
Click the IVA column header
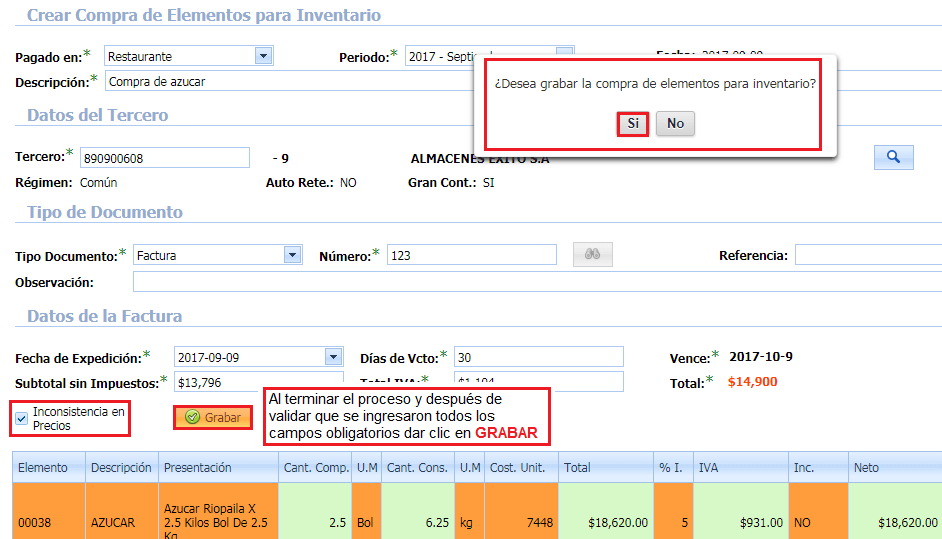pyautogui.click(x=741, y=467)
